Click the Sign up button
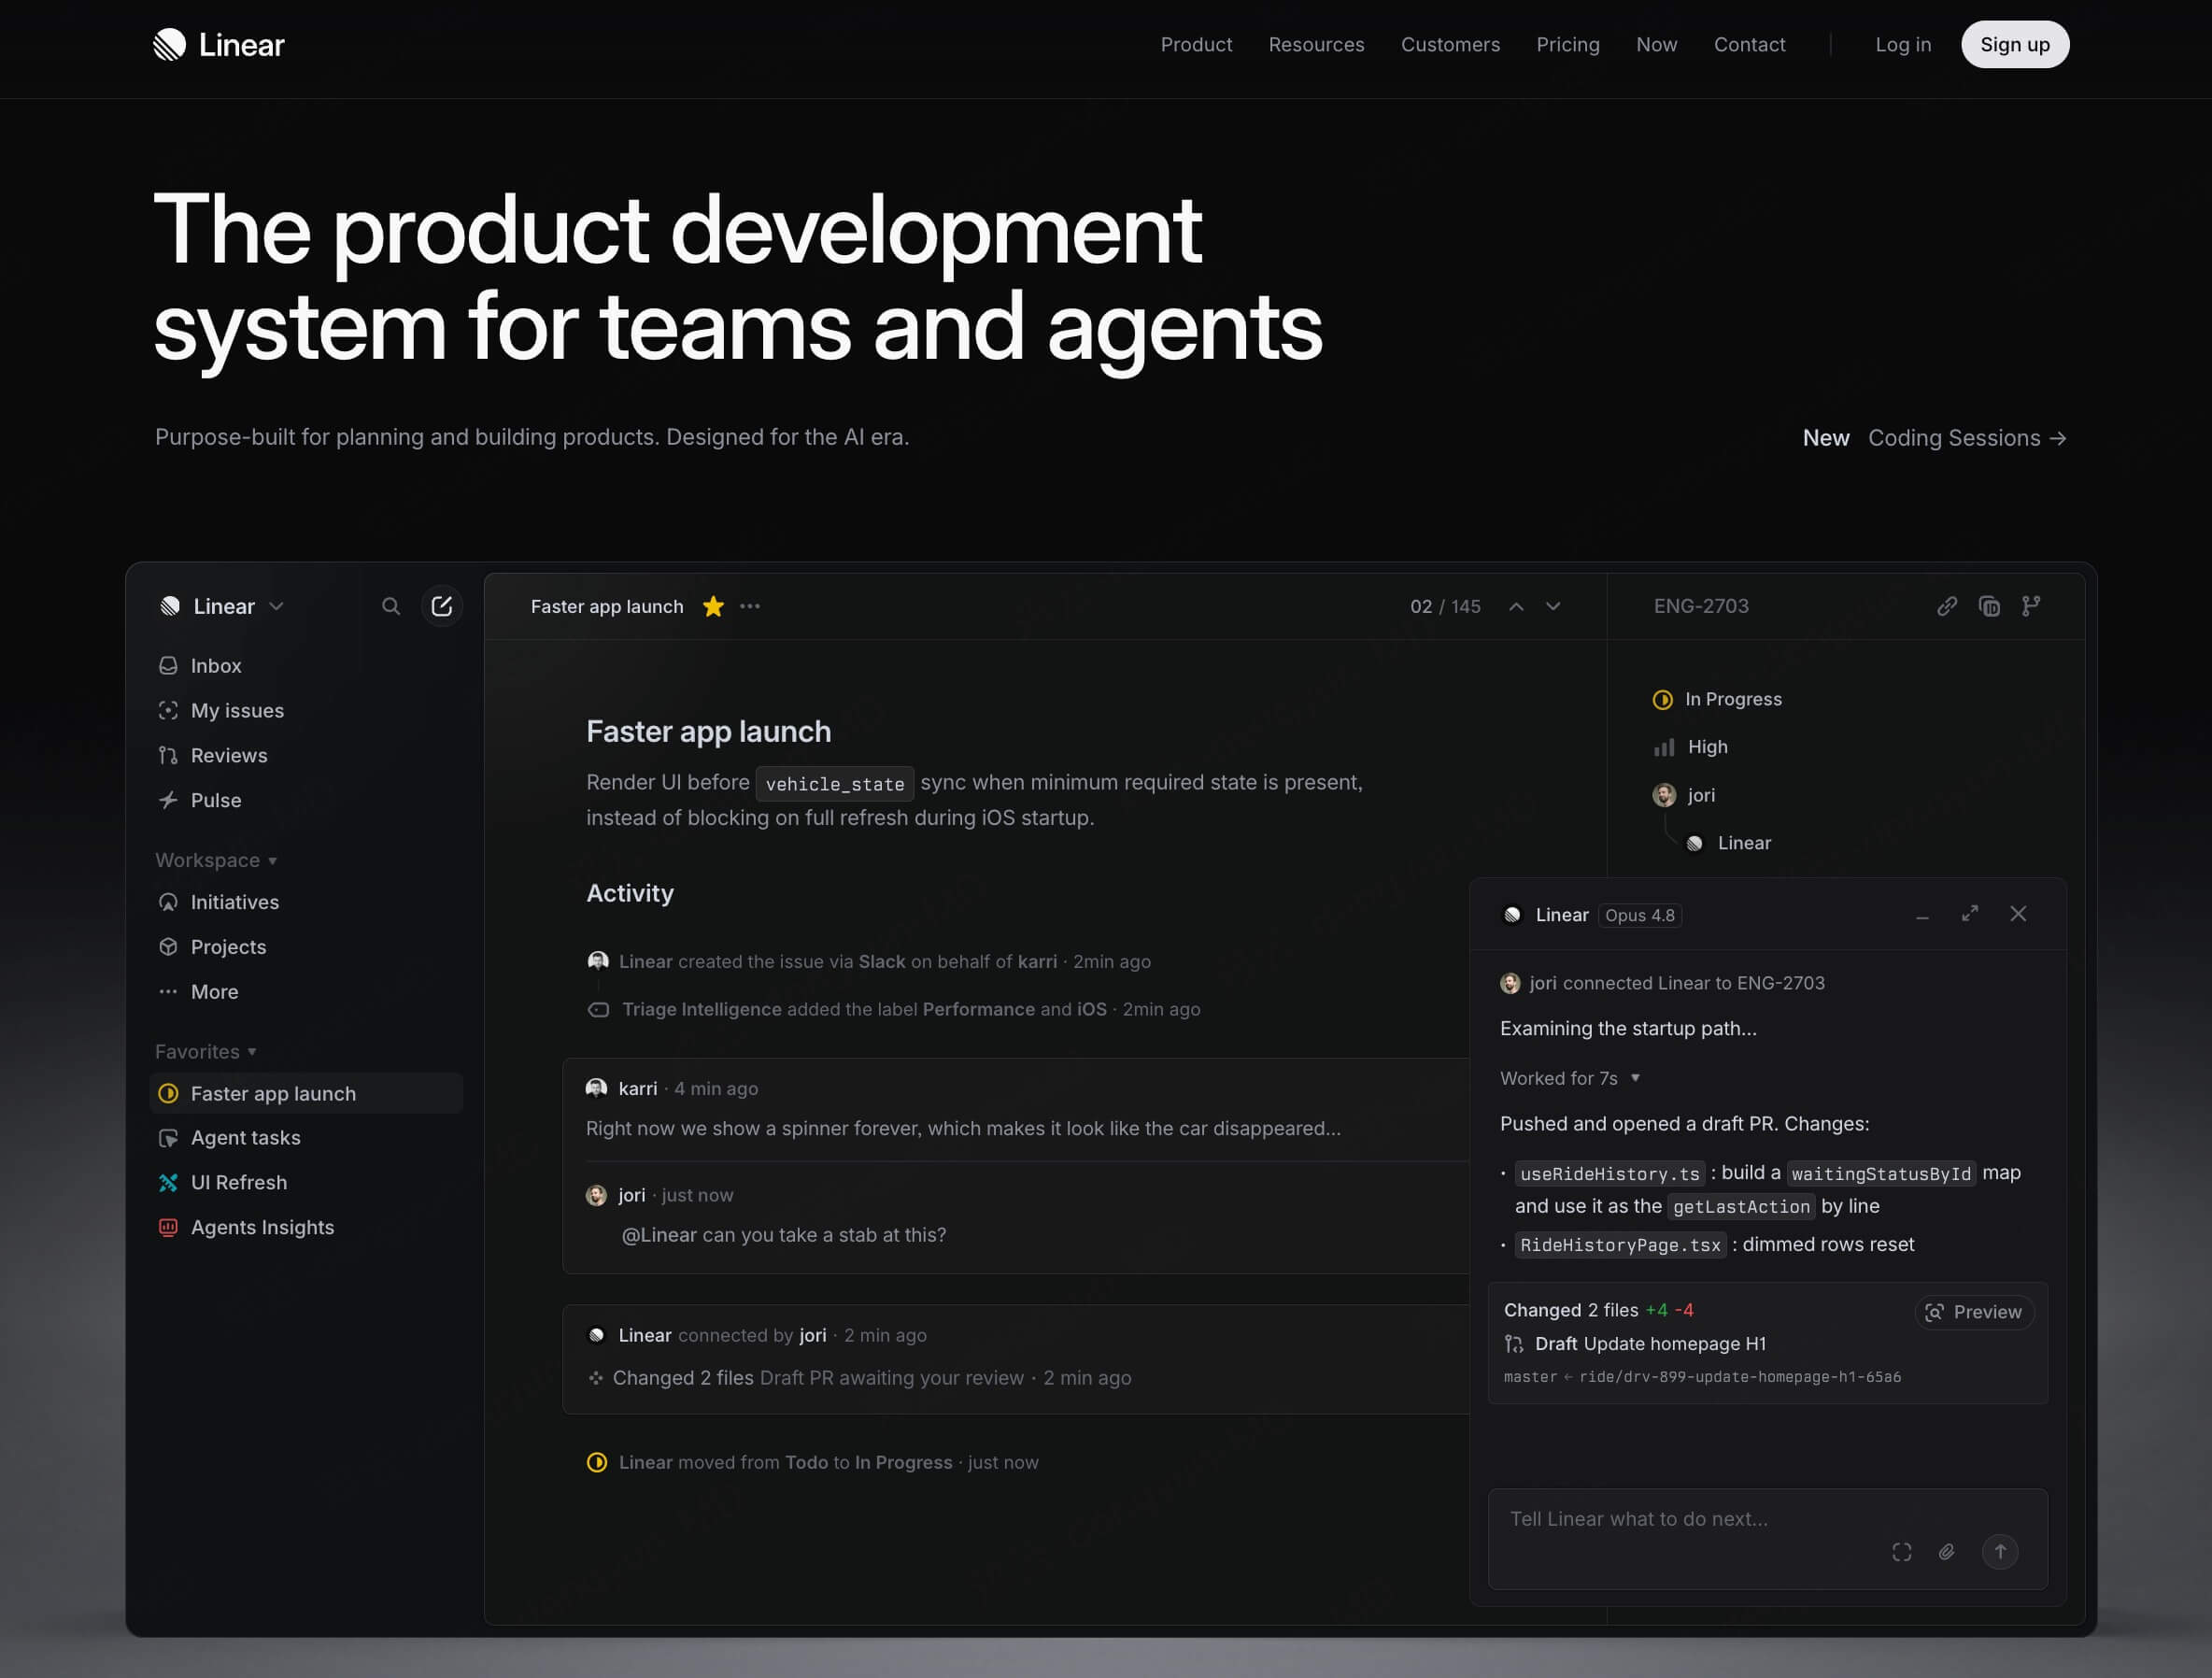Screen dimensions: 2212x1678 2015,44
